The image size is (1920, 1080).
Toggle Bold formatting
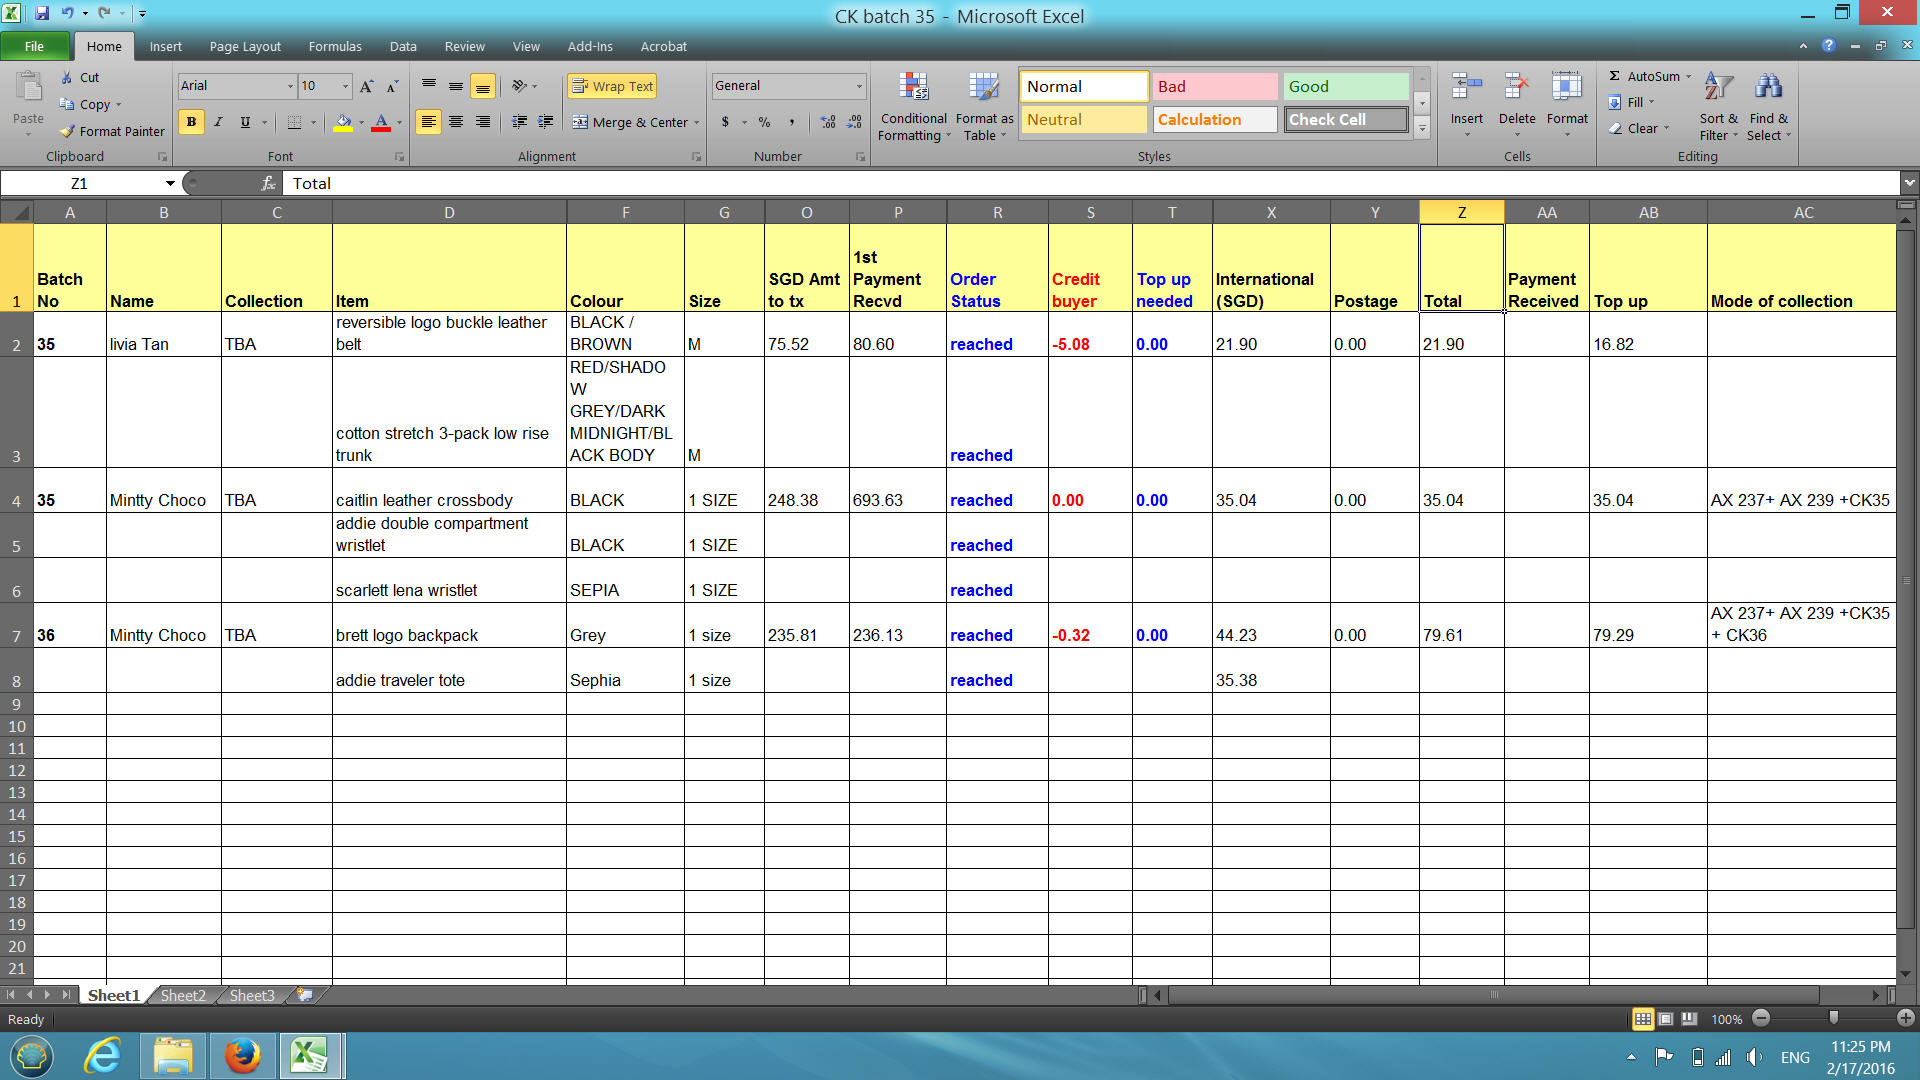[x=191, y=122]
